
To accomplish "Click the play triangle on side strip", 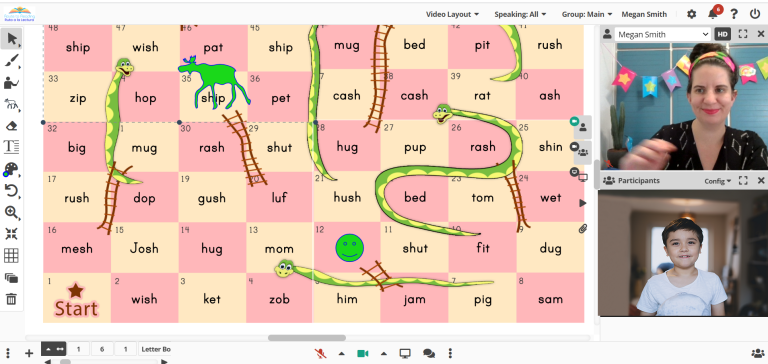I will coord(582,203).
